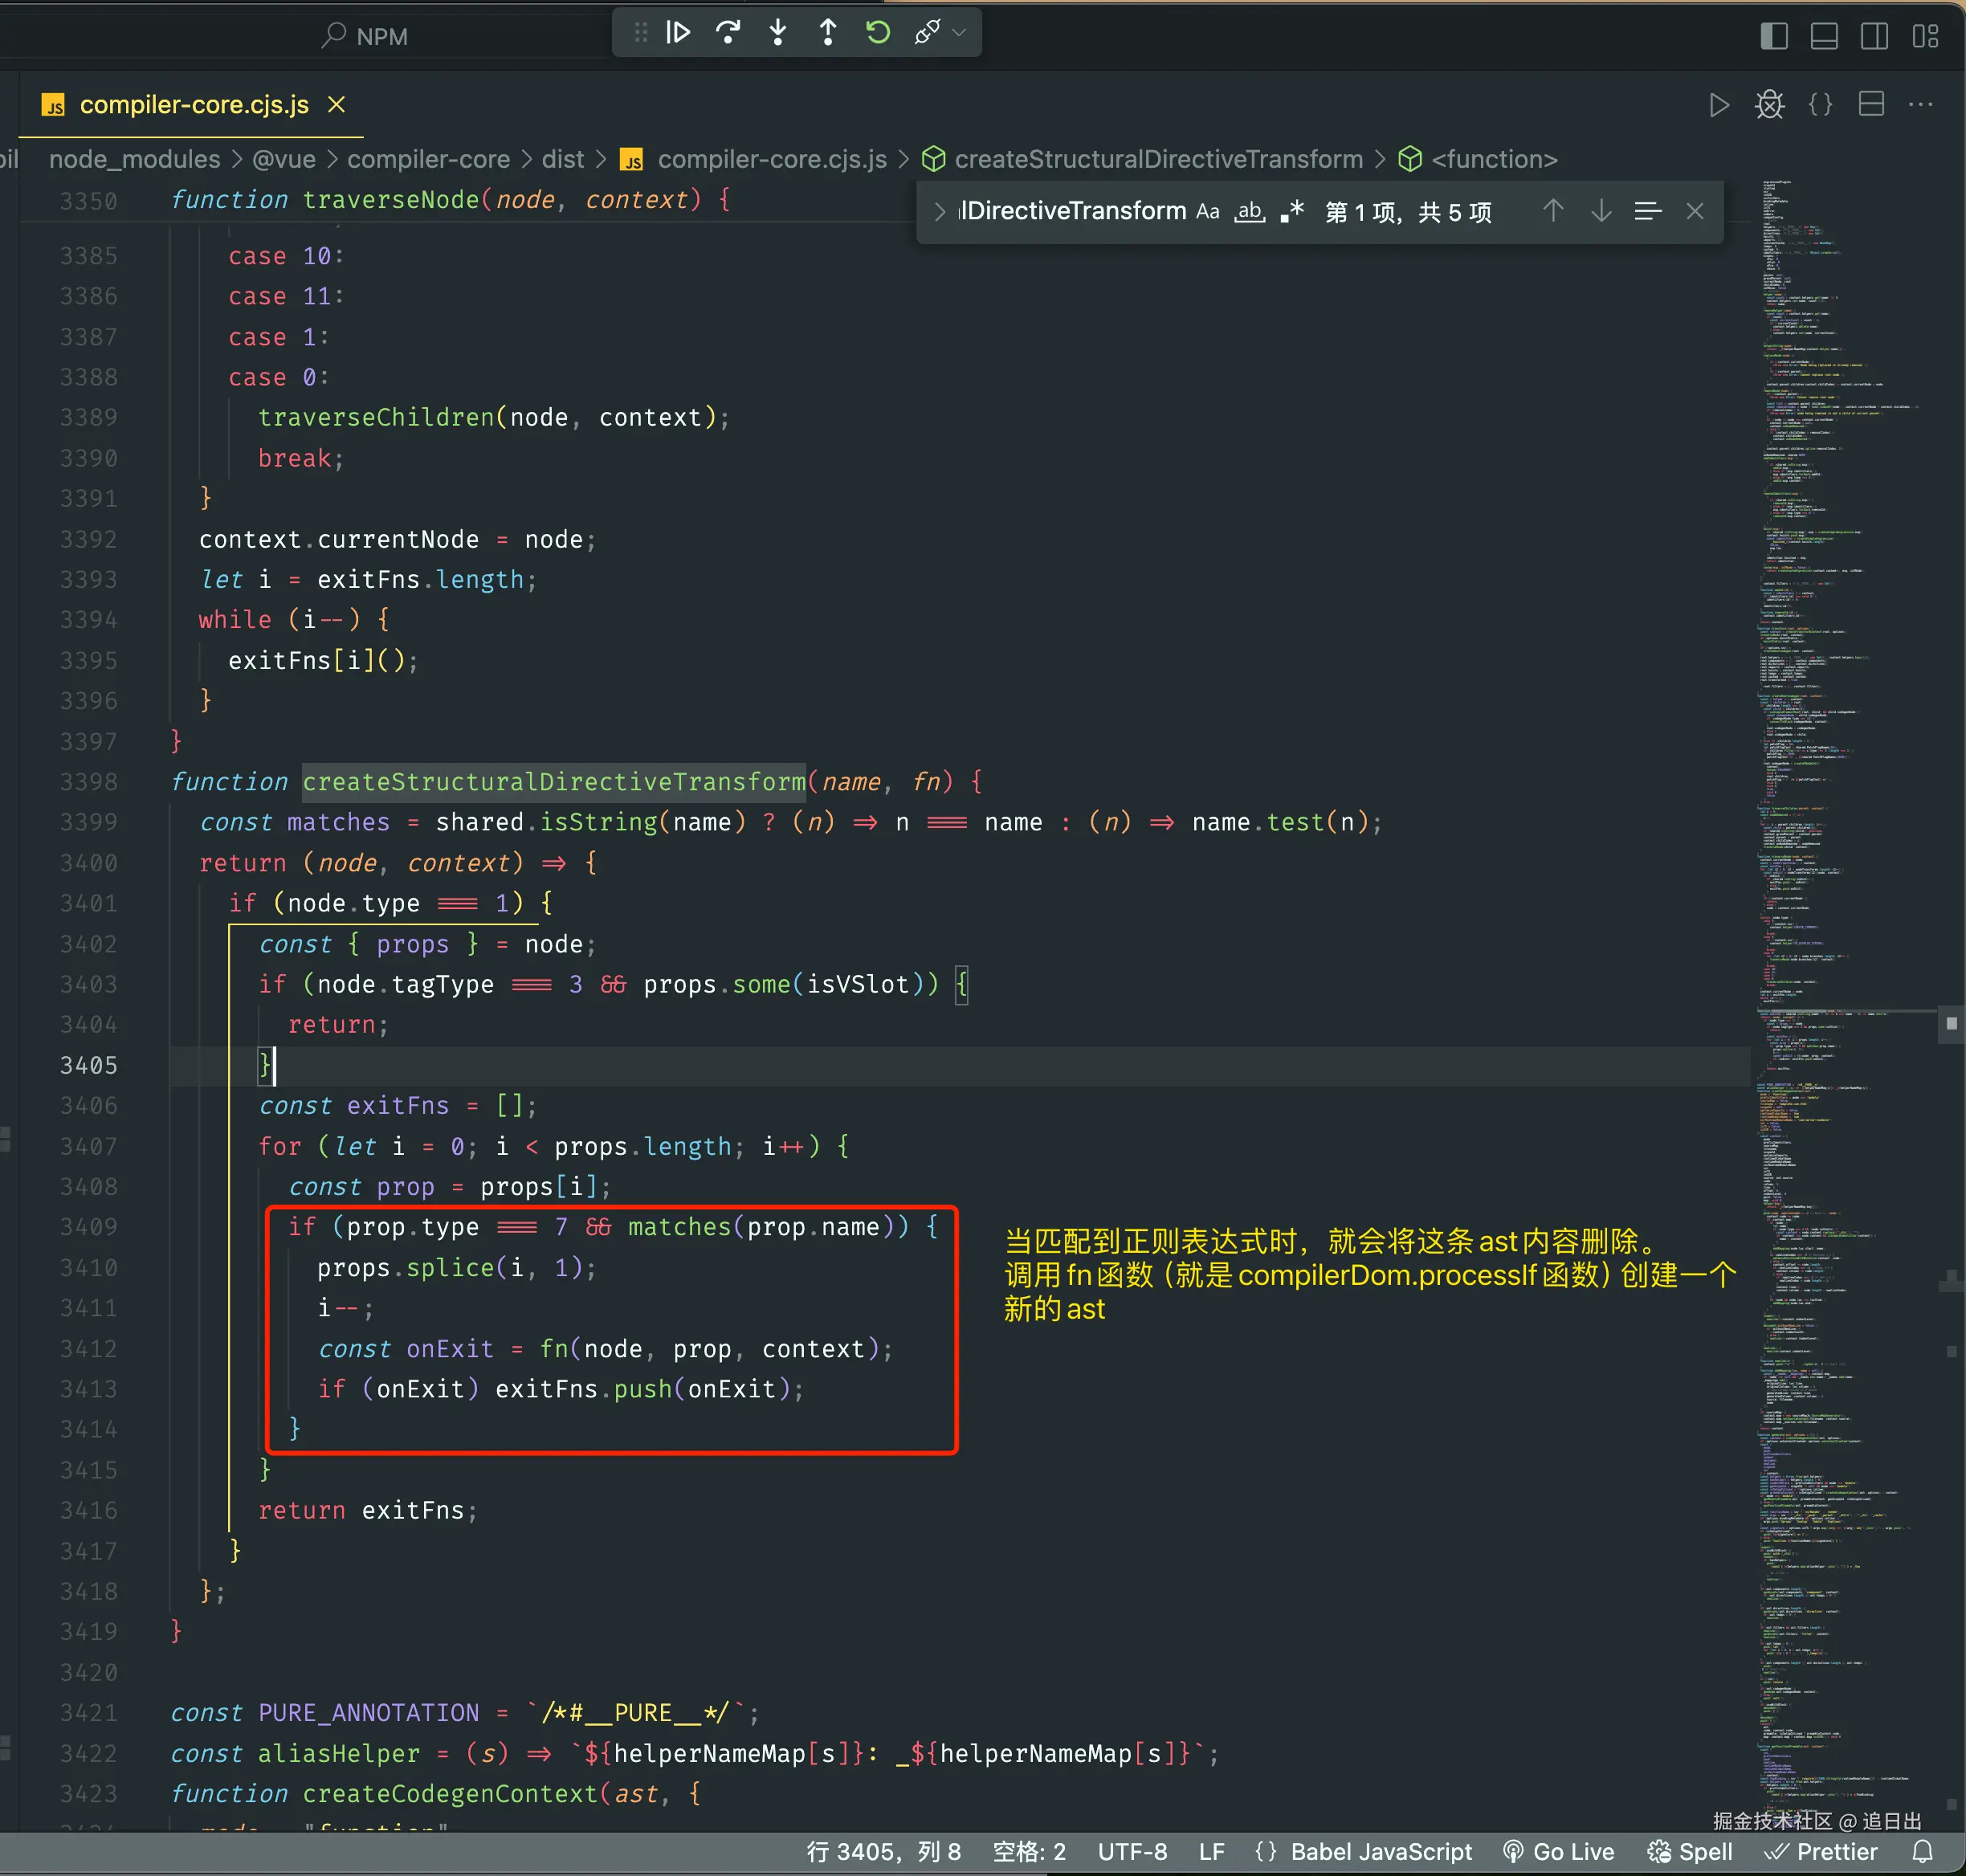Expand the replace field in find widget

[x=939, y=212]
